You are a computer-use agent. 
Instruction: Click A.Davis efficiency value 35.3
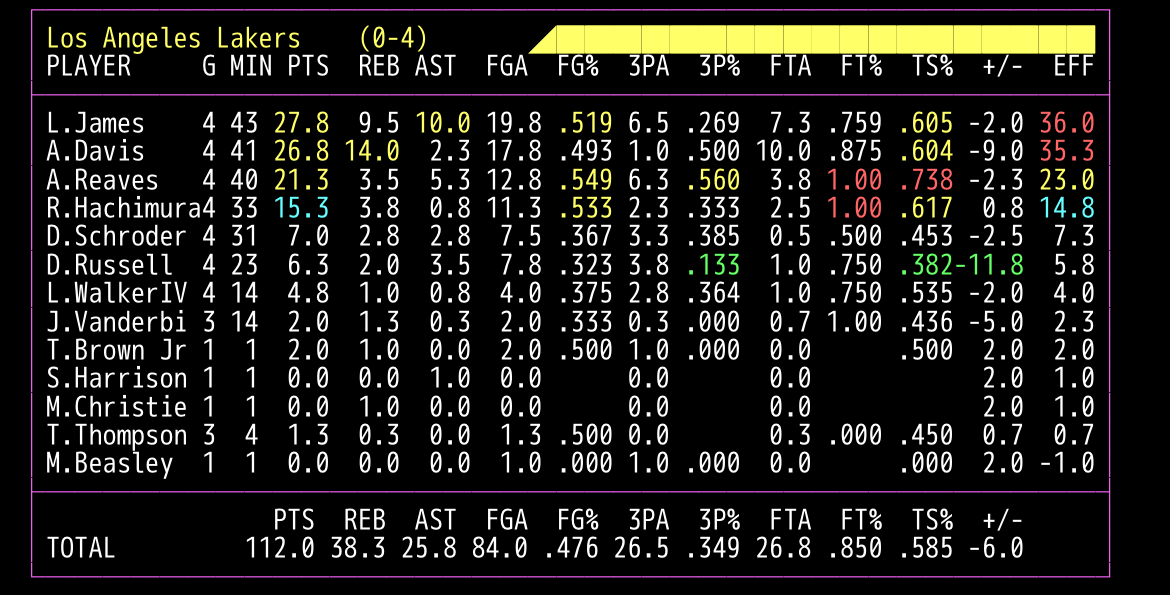pyautogui.click(x=1067, y=151)
